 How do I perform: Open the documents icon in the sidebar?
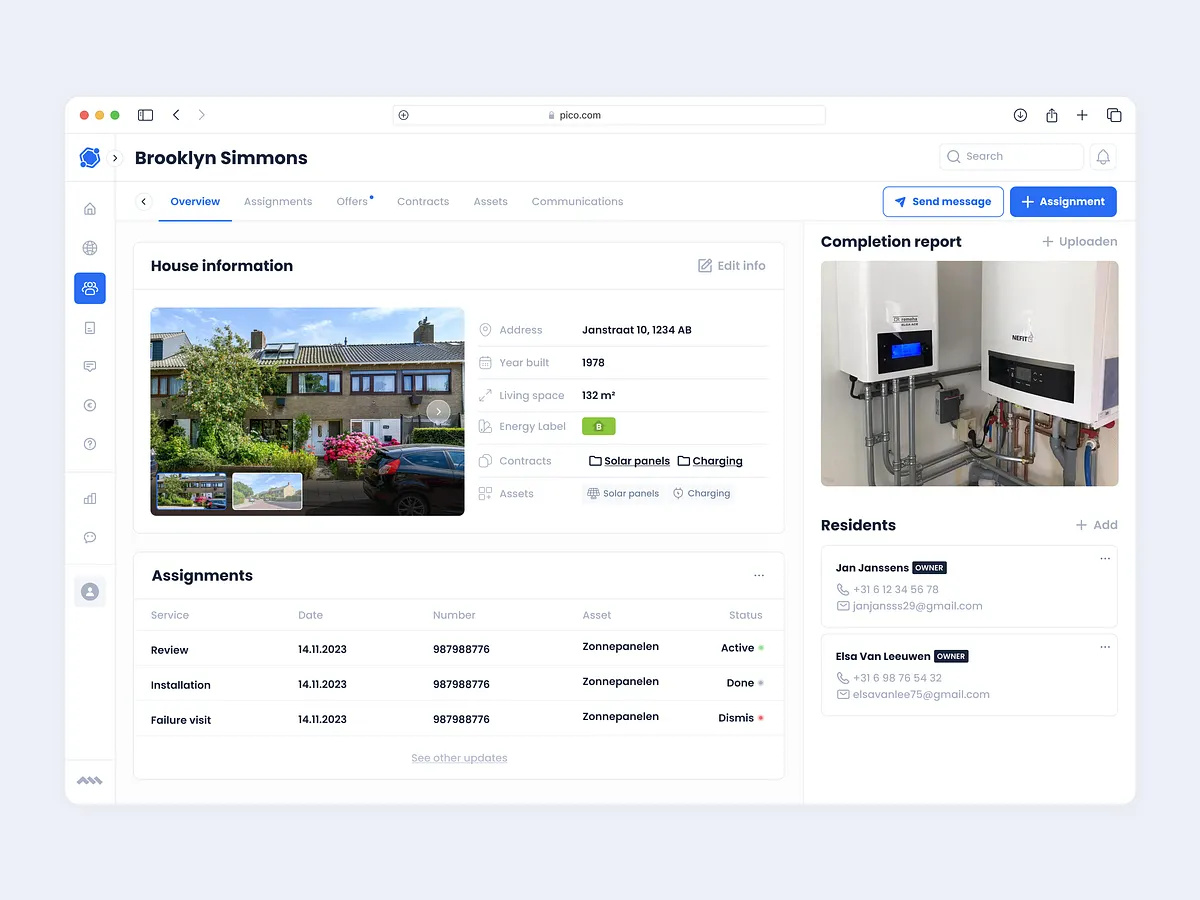point(90,327)
